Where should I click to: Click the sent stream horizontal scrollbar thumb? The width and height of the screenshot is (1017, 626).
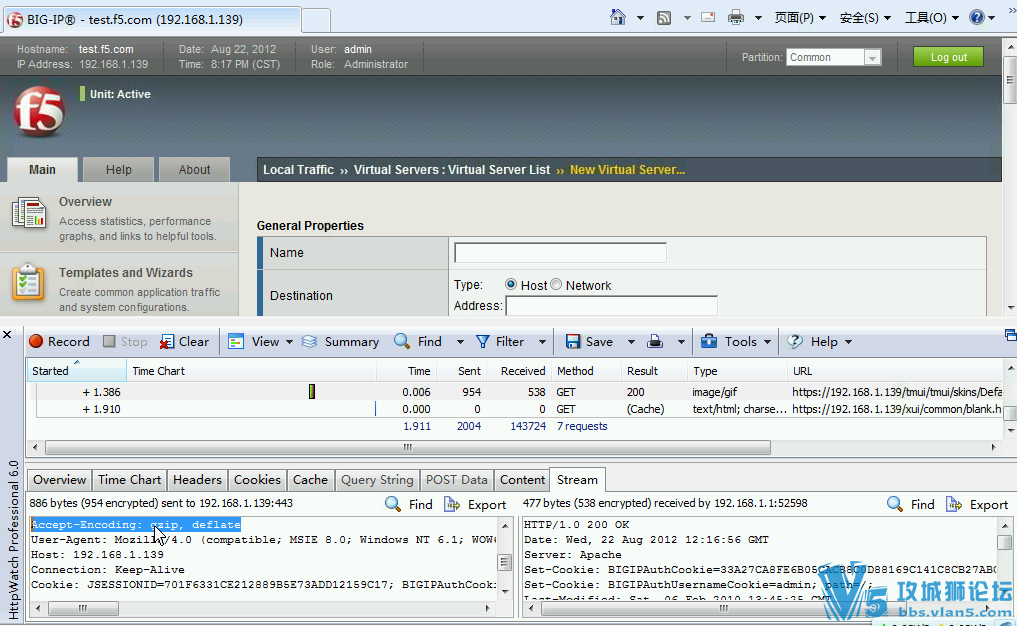[83, 608]
